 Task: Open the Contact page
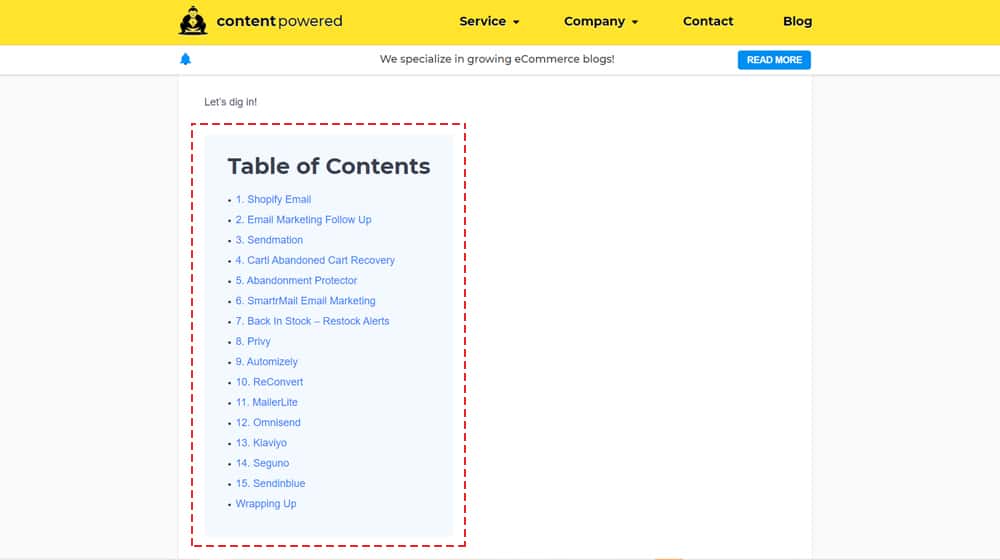coord(708,21)
